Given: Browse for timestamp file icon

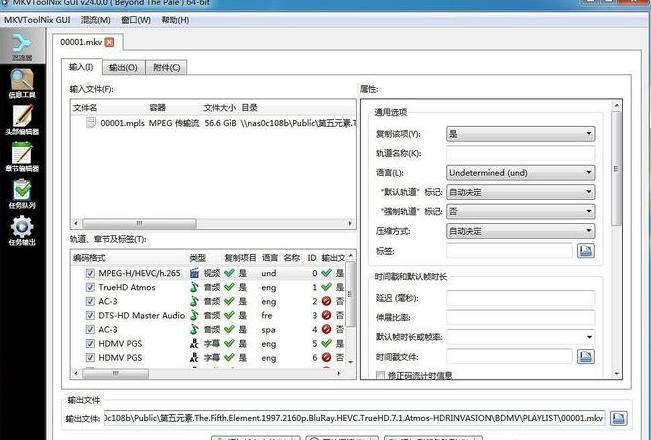Looking at the screenshot, I should click(585, 357).
